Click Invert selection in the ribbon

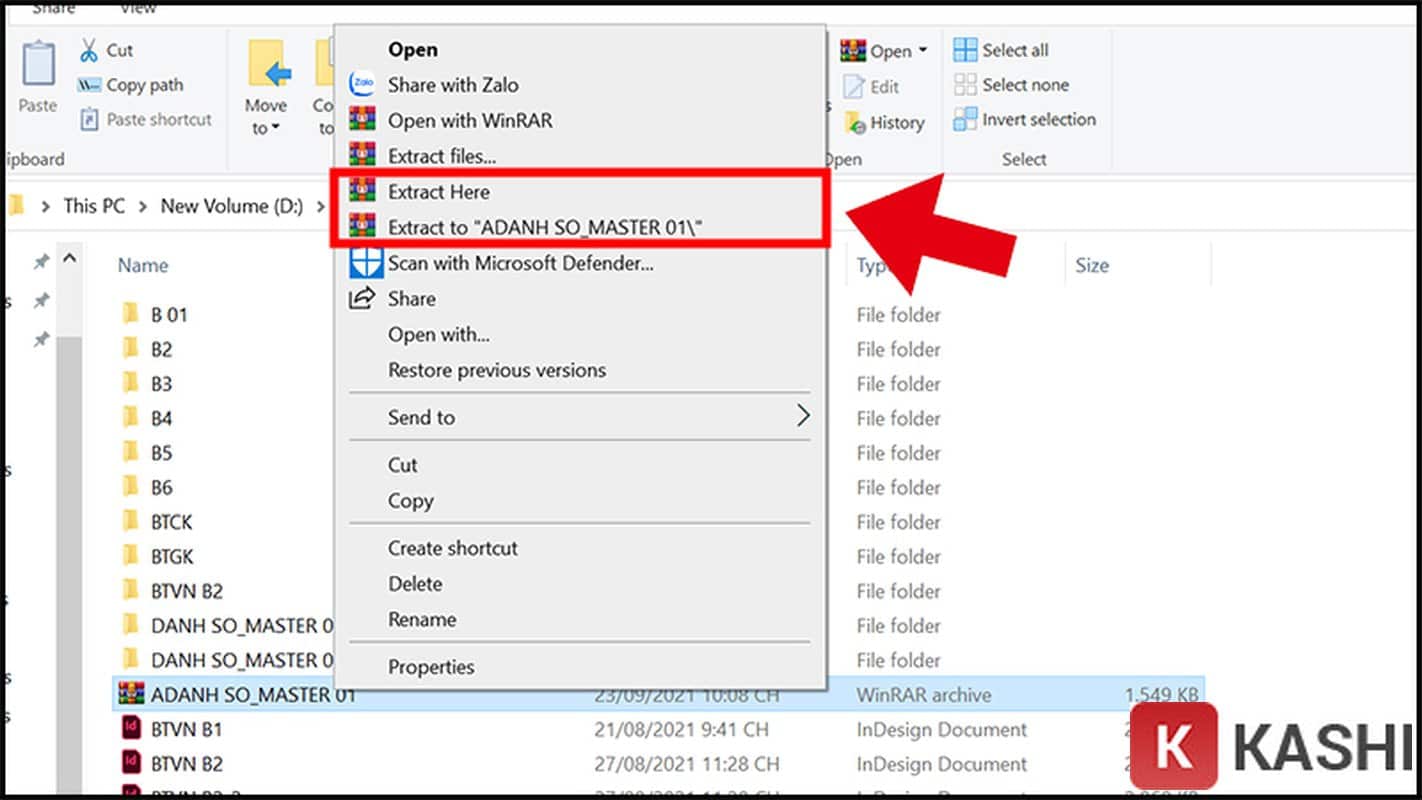coord(1038,120)
